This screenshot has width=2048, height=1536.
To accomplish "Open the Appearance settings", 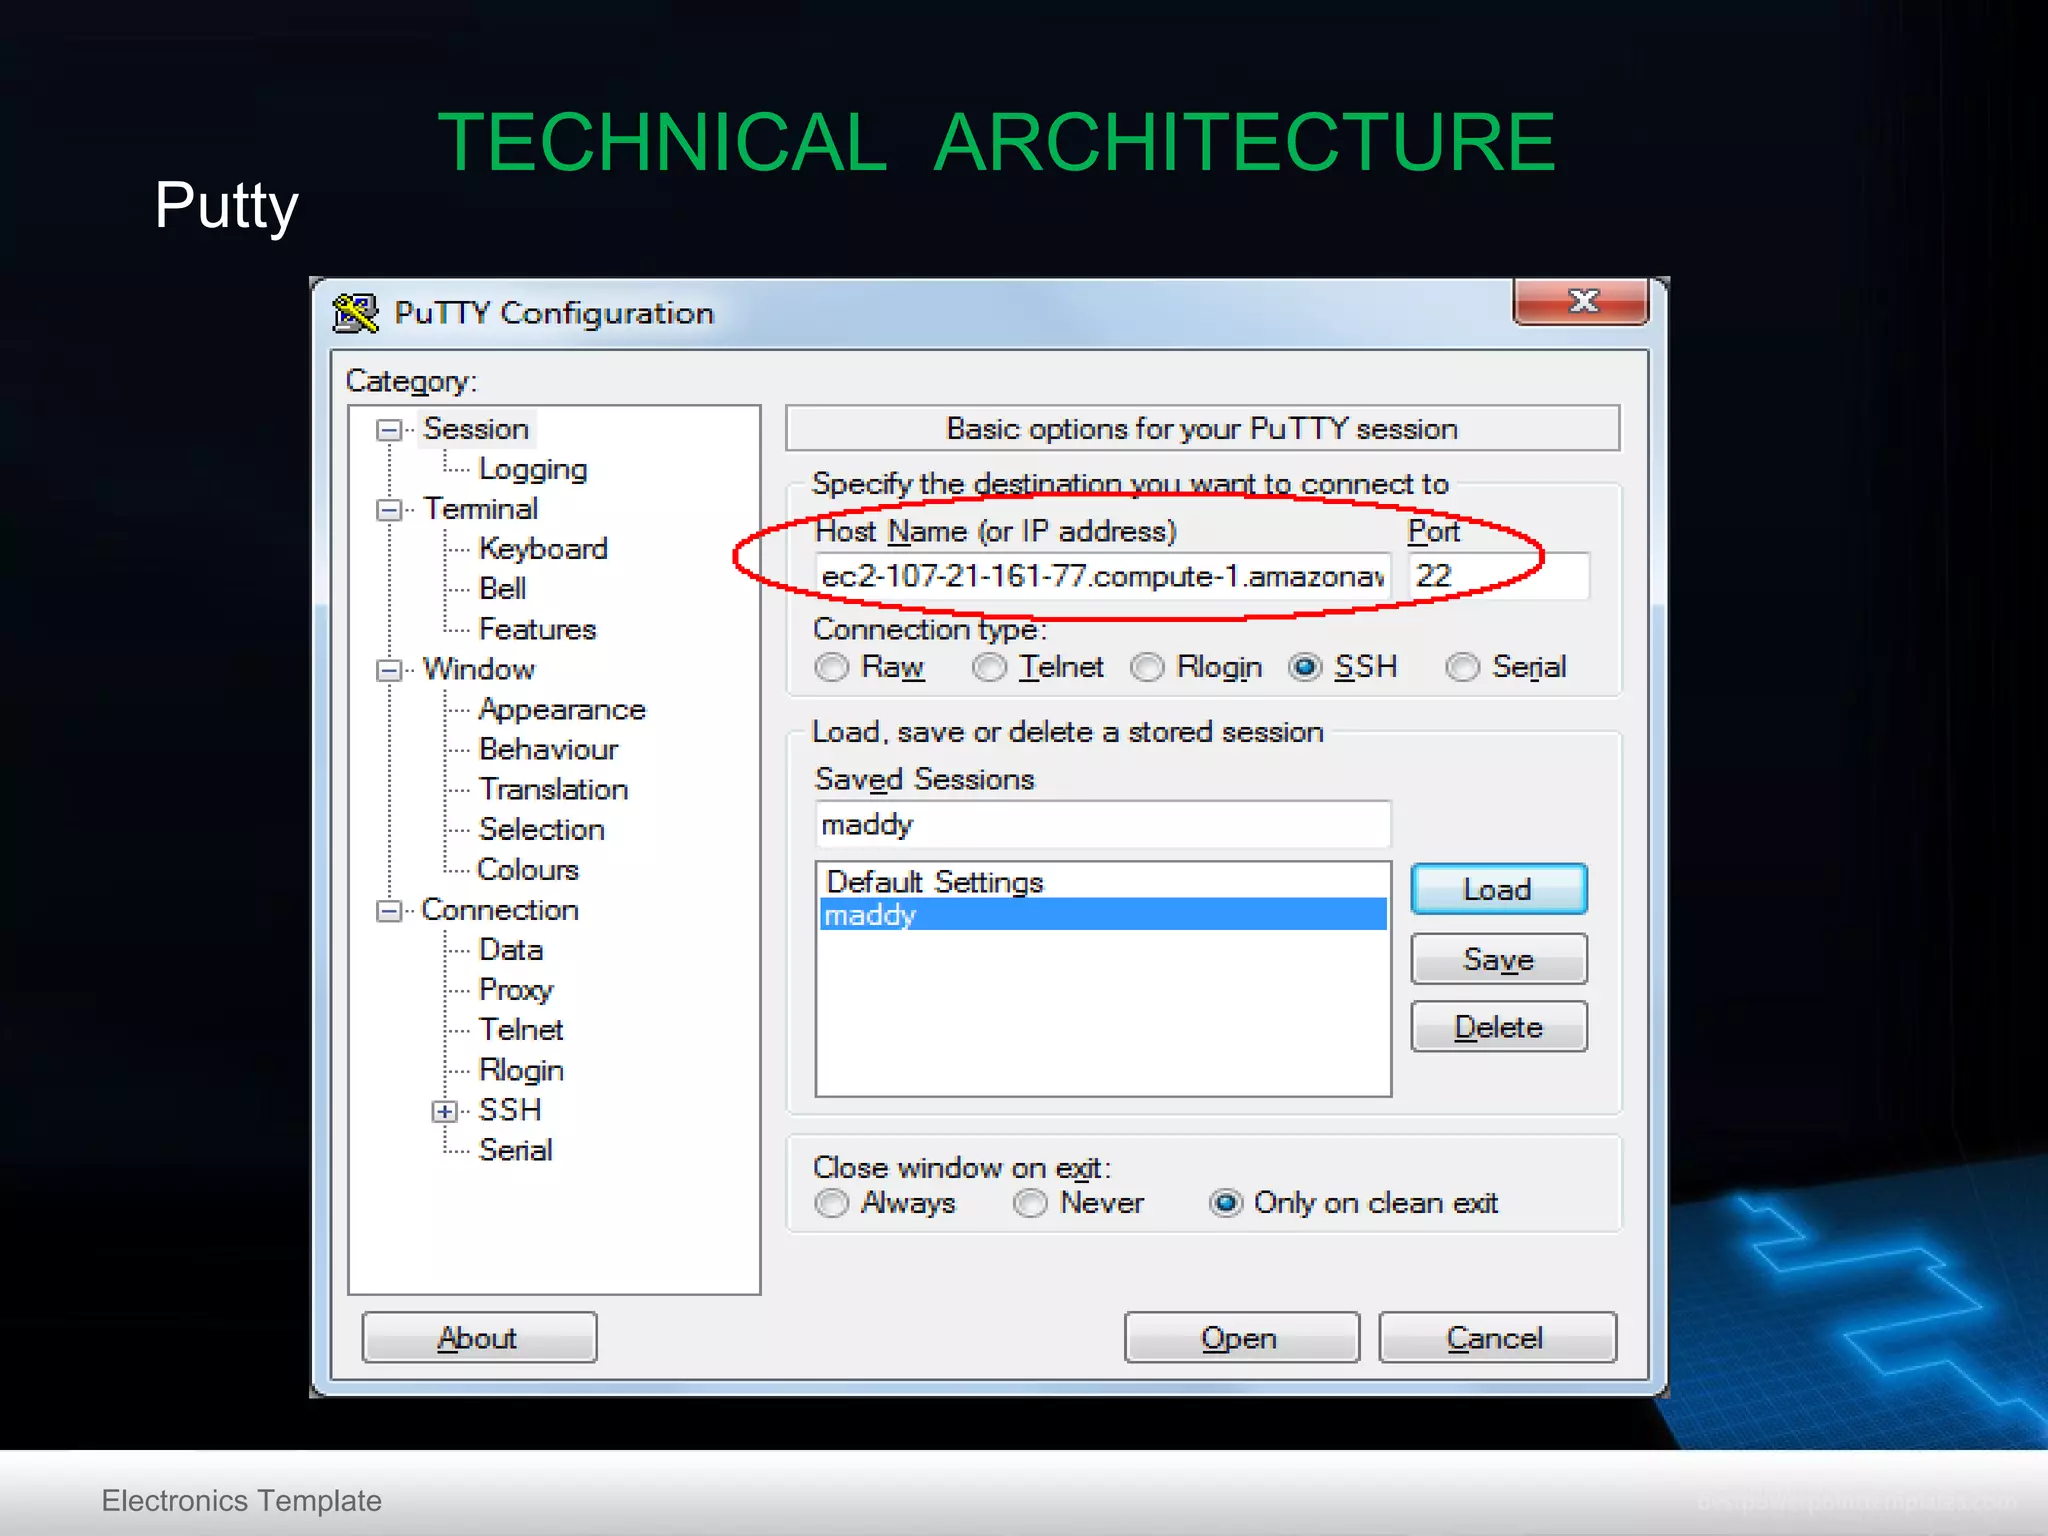I will pos(562,709).
